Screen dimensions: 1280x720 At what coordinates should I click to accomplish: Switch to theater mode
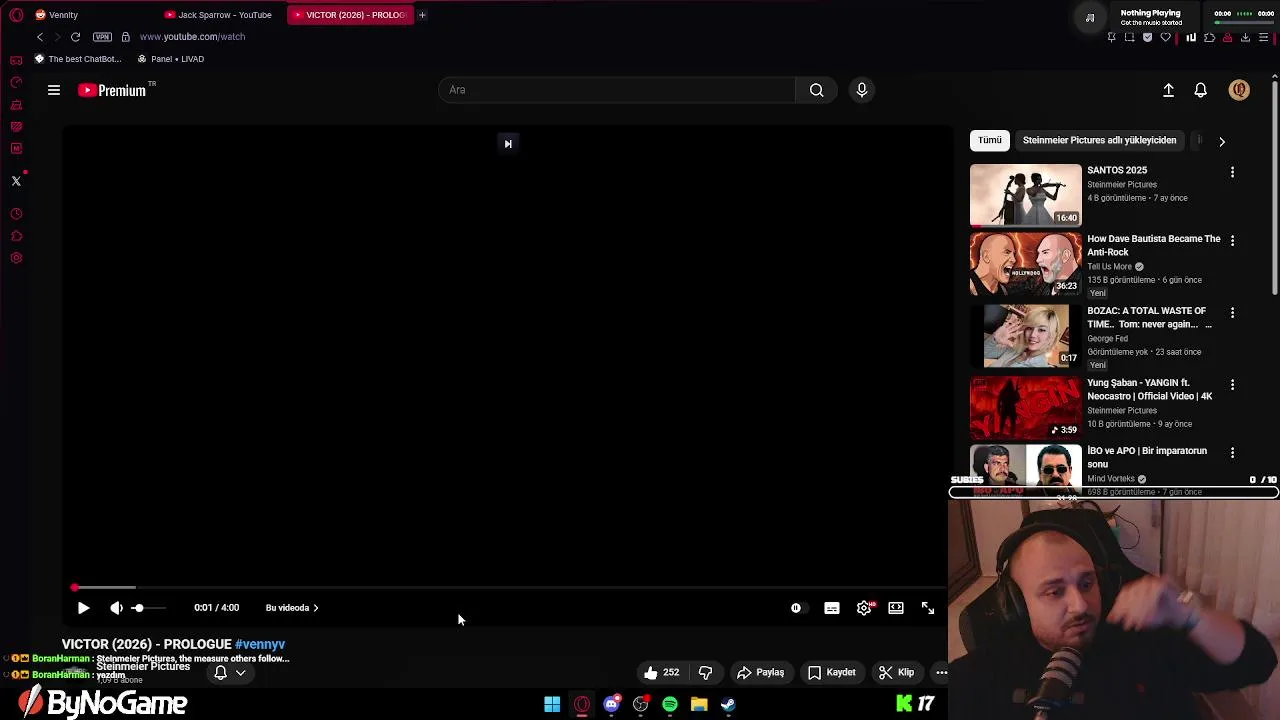[896, 608]
